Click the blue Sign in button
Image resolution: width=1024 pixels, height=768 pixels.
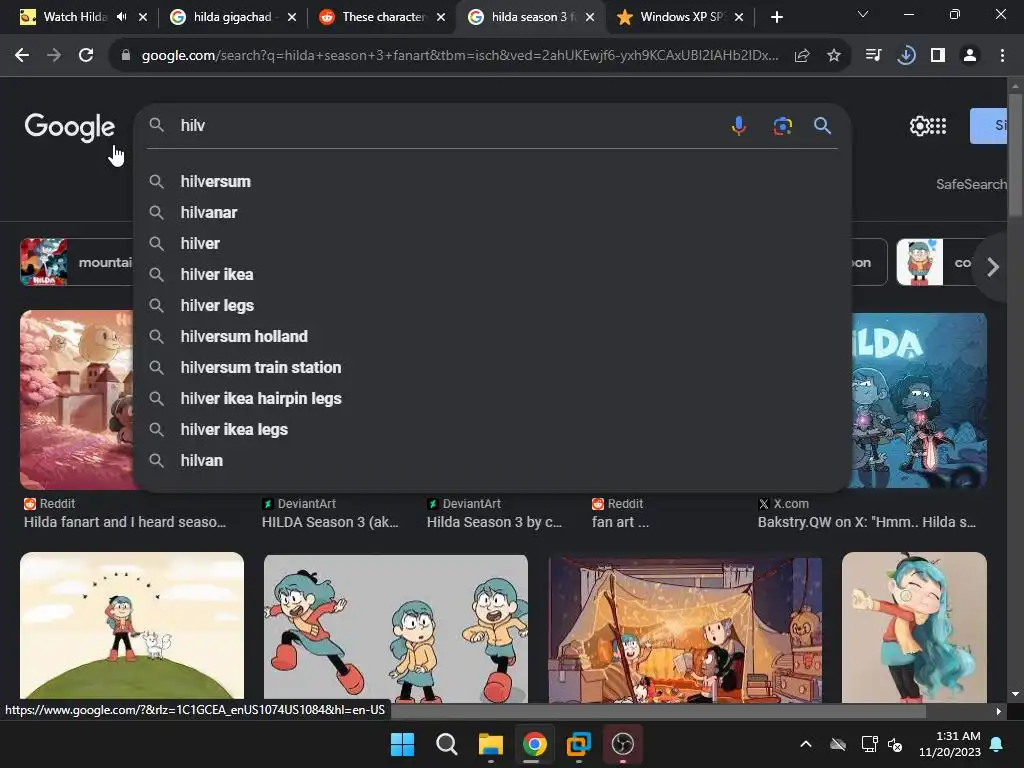click(988, 126)
